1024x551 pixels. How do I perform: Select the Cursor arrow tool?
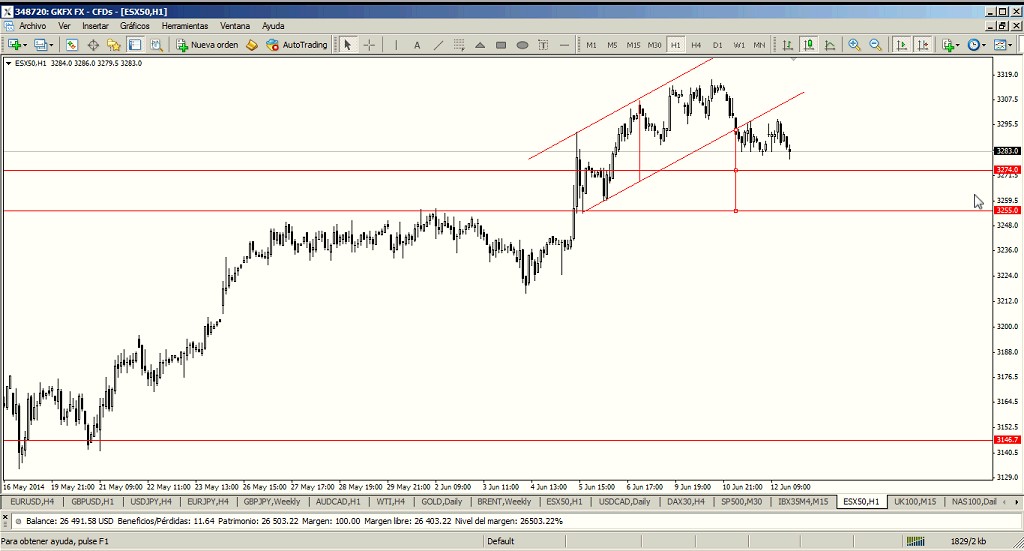(x=347, y=44)
